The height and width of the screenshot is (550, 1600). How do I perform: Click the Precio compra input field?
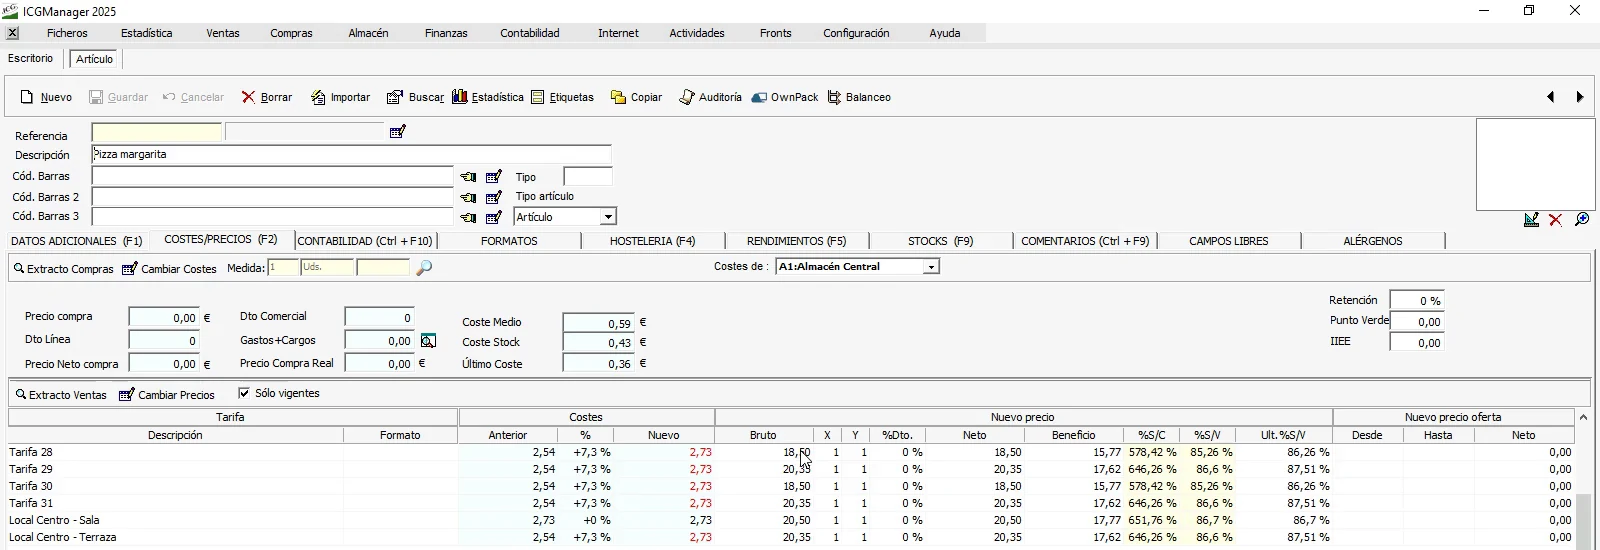(x=164, y=317)
